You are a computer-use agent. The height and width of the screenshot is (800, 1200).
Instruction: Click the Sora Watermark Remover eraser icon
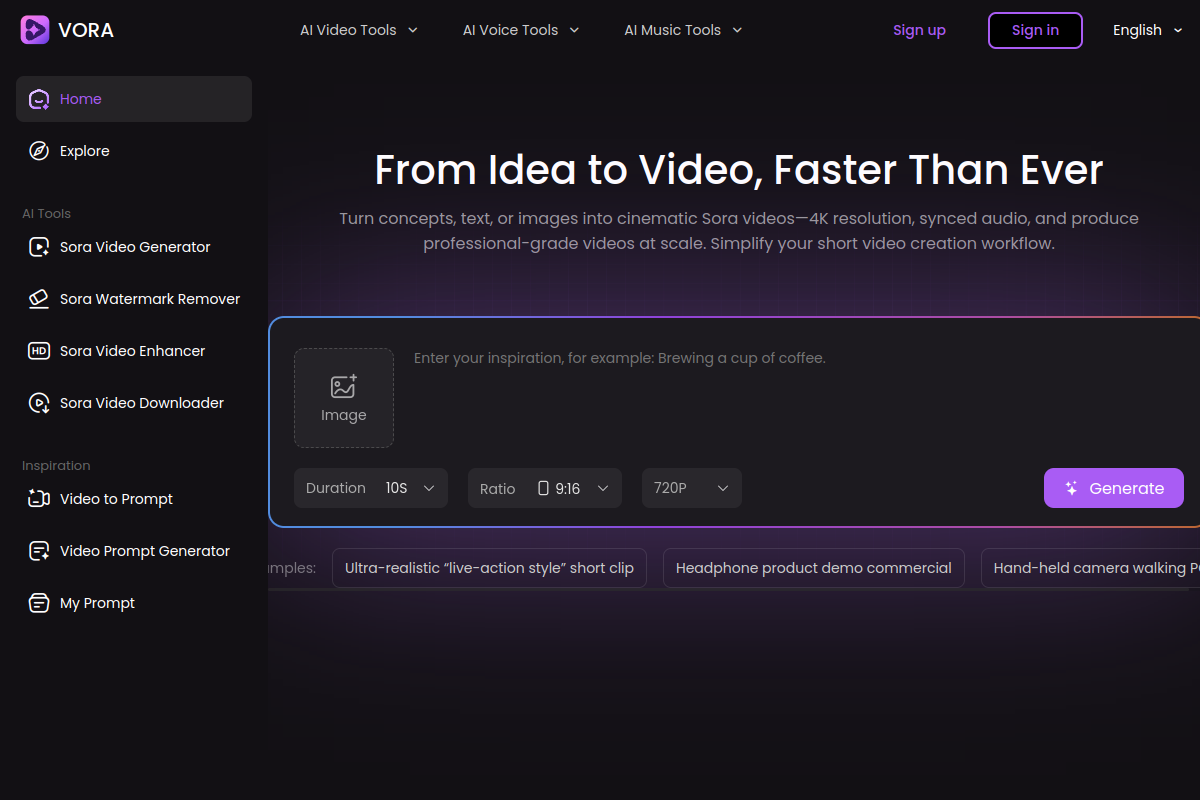pos(39,299)
